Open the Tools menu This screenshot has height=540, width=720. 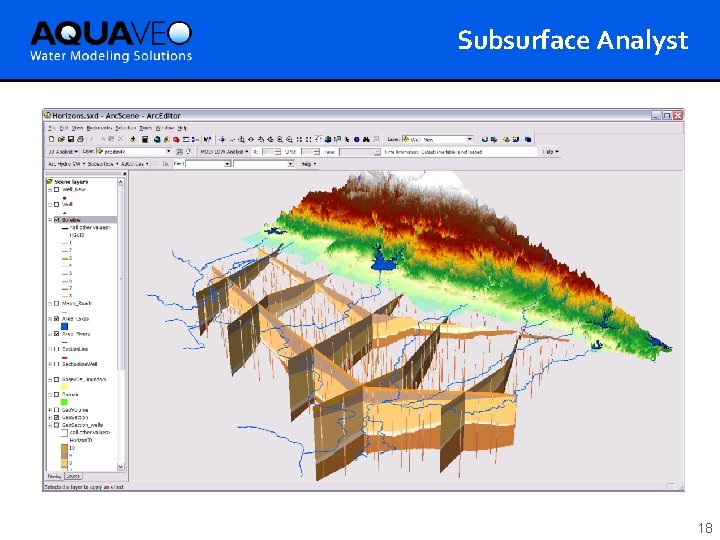146,128
